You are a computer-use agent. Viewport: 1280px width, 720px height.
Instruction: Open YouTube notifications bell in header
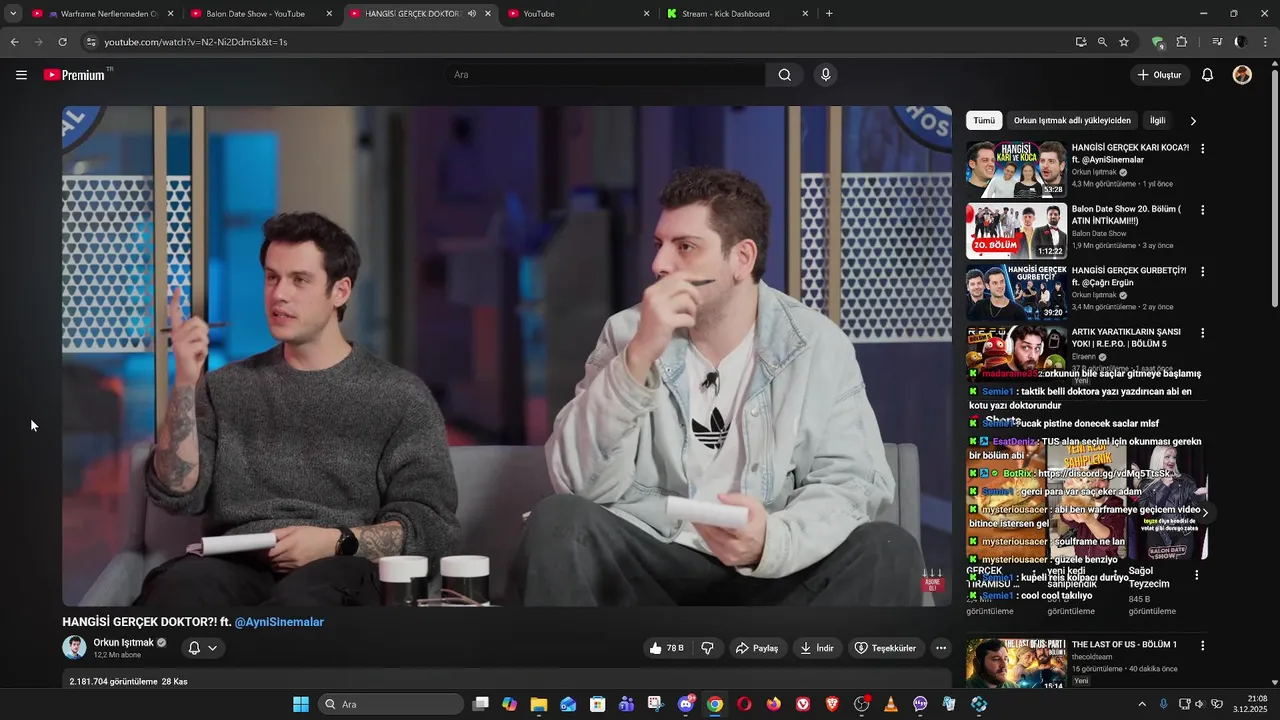click(x=1207, y=75)
